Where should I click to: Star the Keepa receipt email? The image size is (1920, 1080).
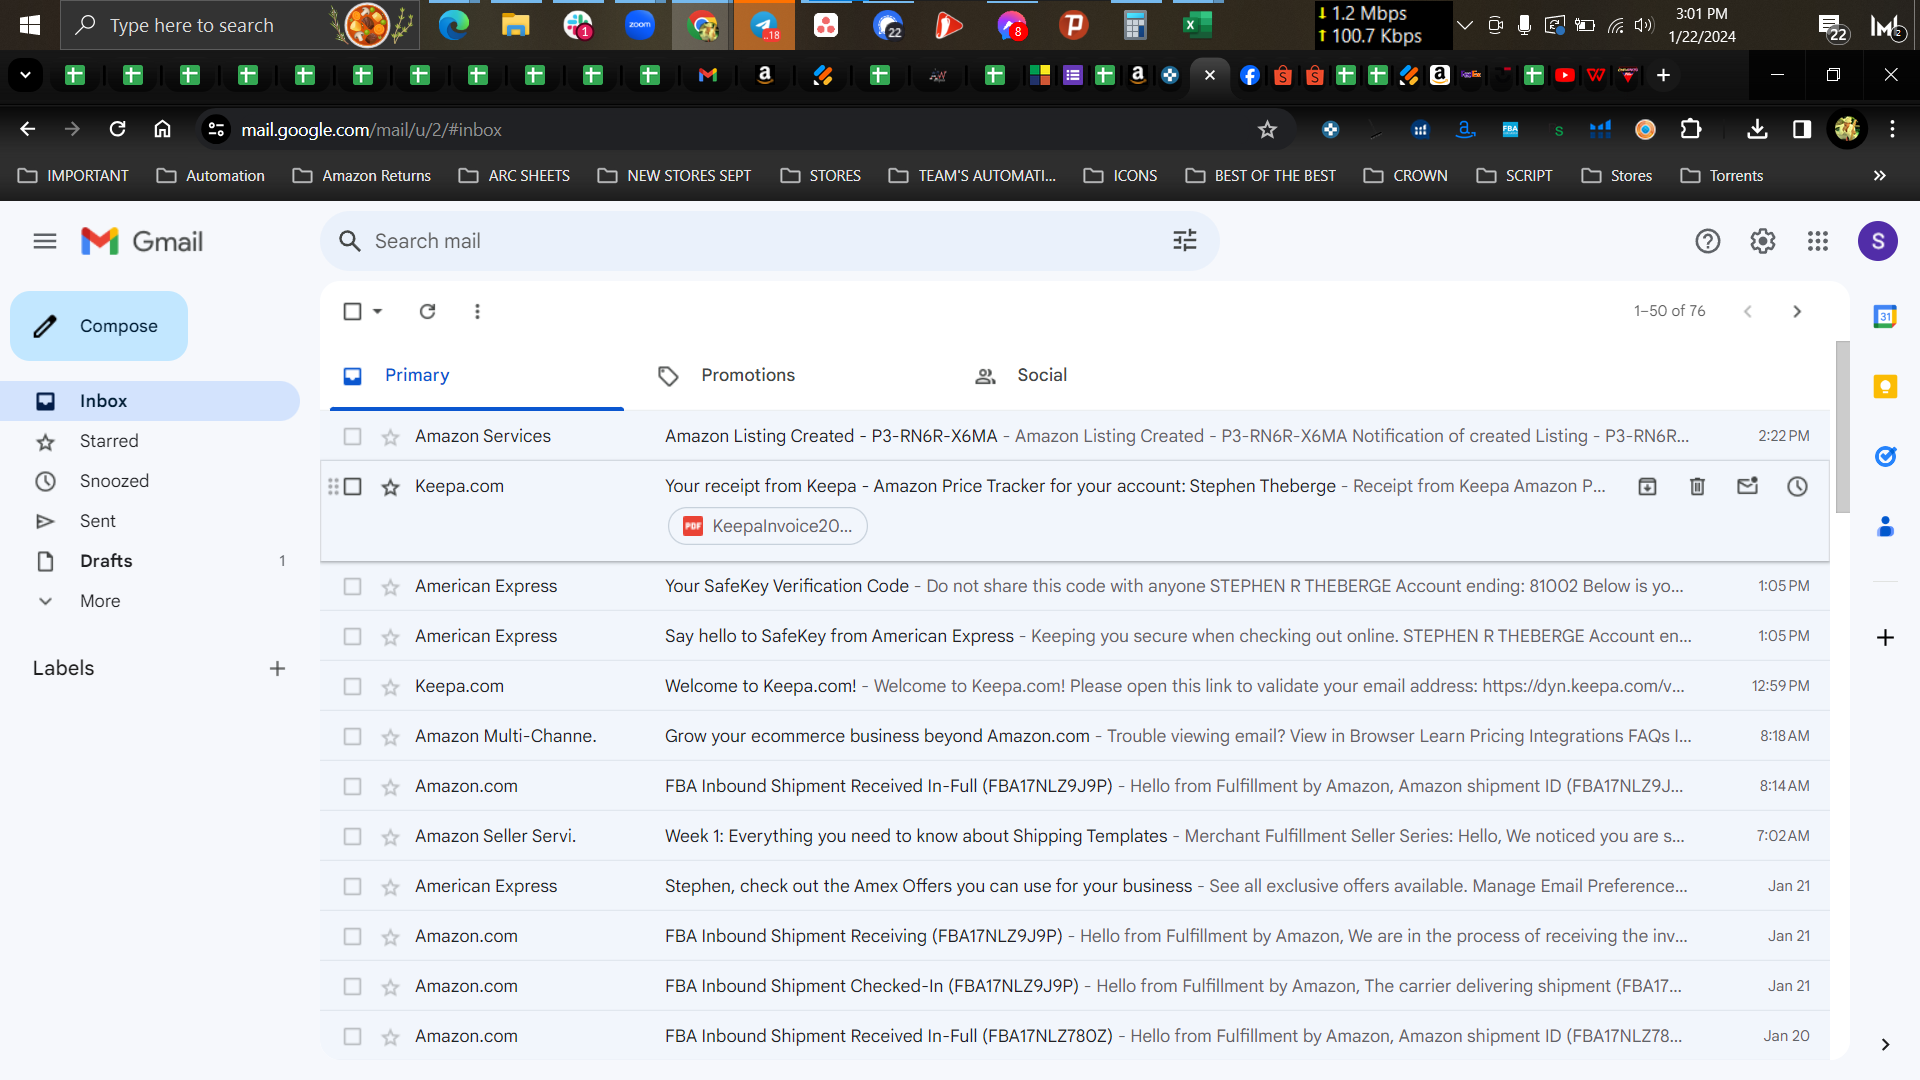(x=390, y=487)
